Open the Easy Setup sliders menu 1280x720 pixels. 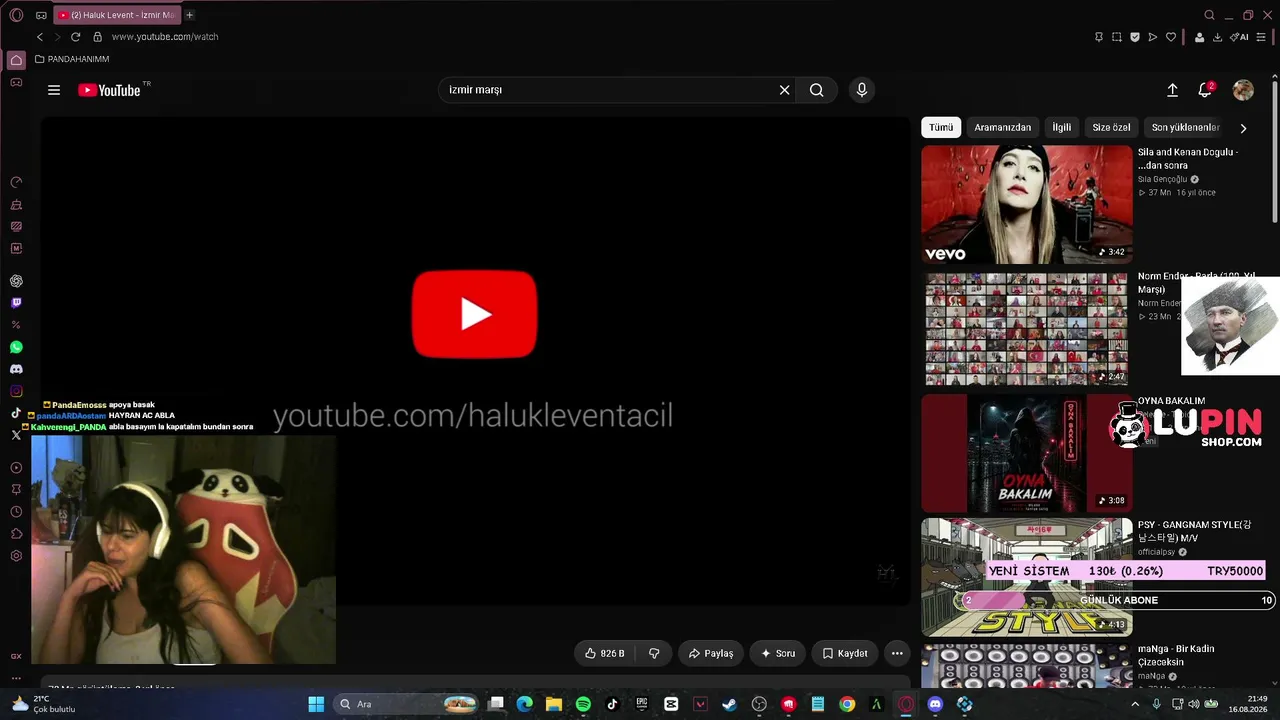pyautogui.click(x=1261, y=37)
